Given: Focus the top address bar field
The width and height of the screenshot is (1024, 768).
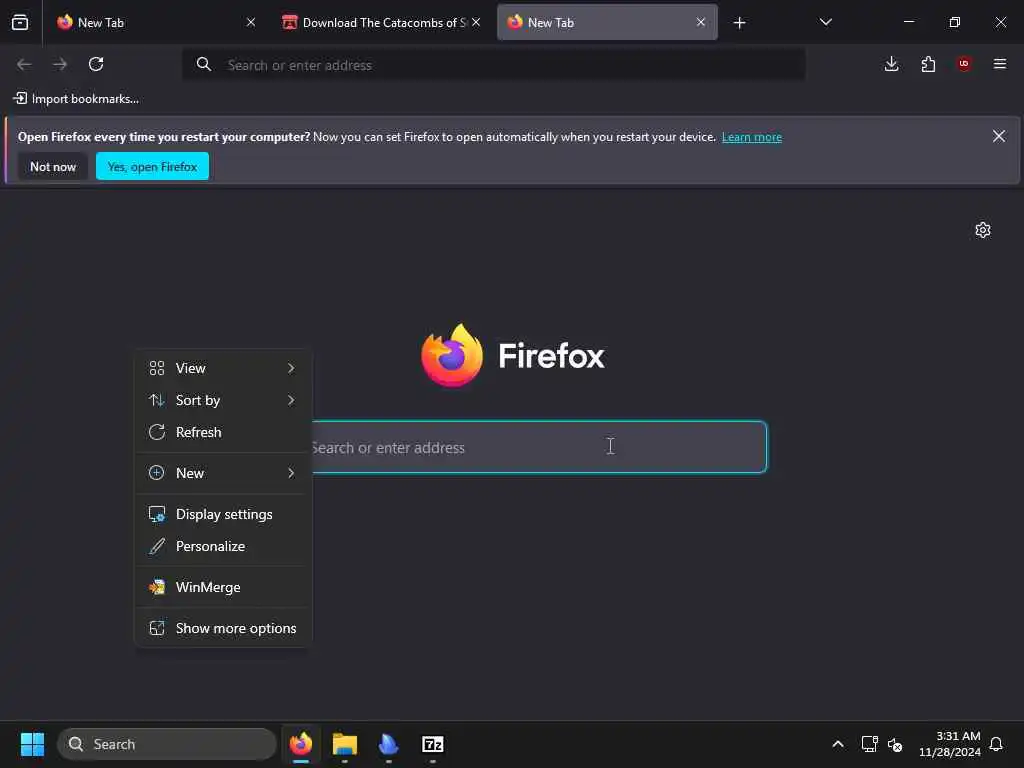Looking at the screenshot, I should [x=494, y=65].
